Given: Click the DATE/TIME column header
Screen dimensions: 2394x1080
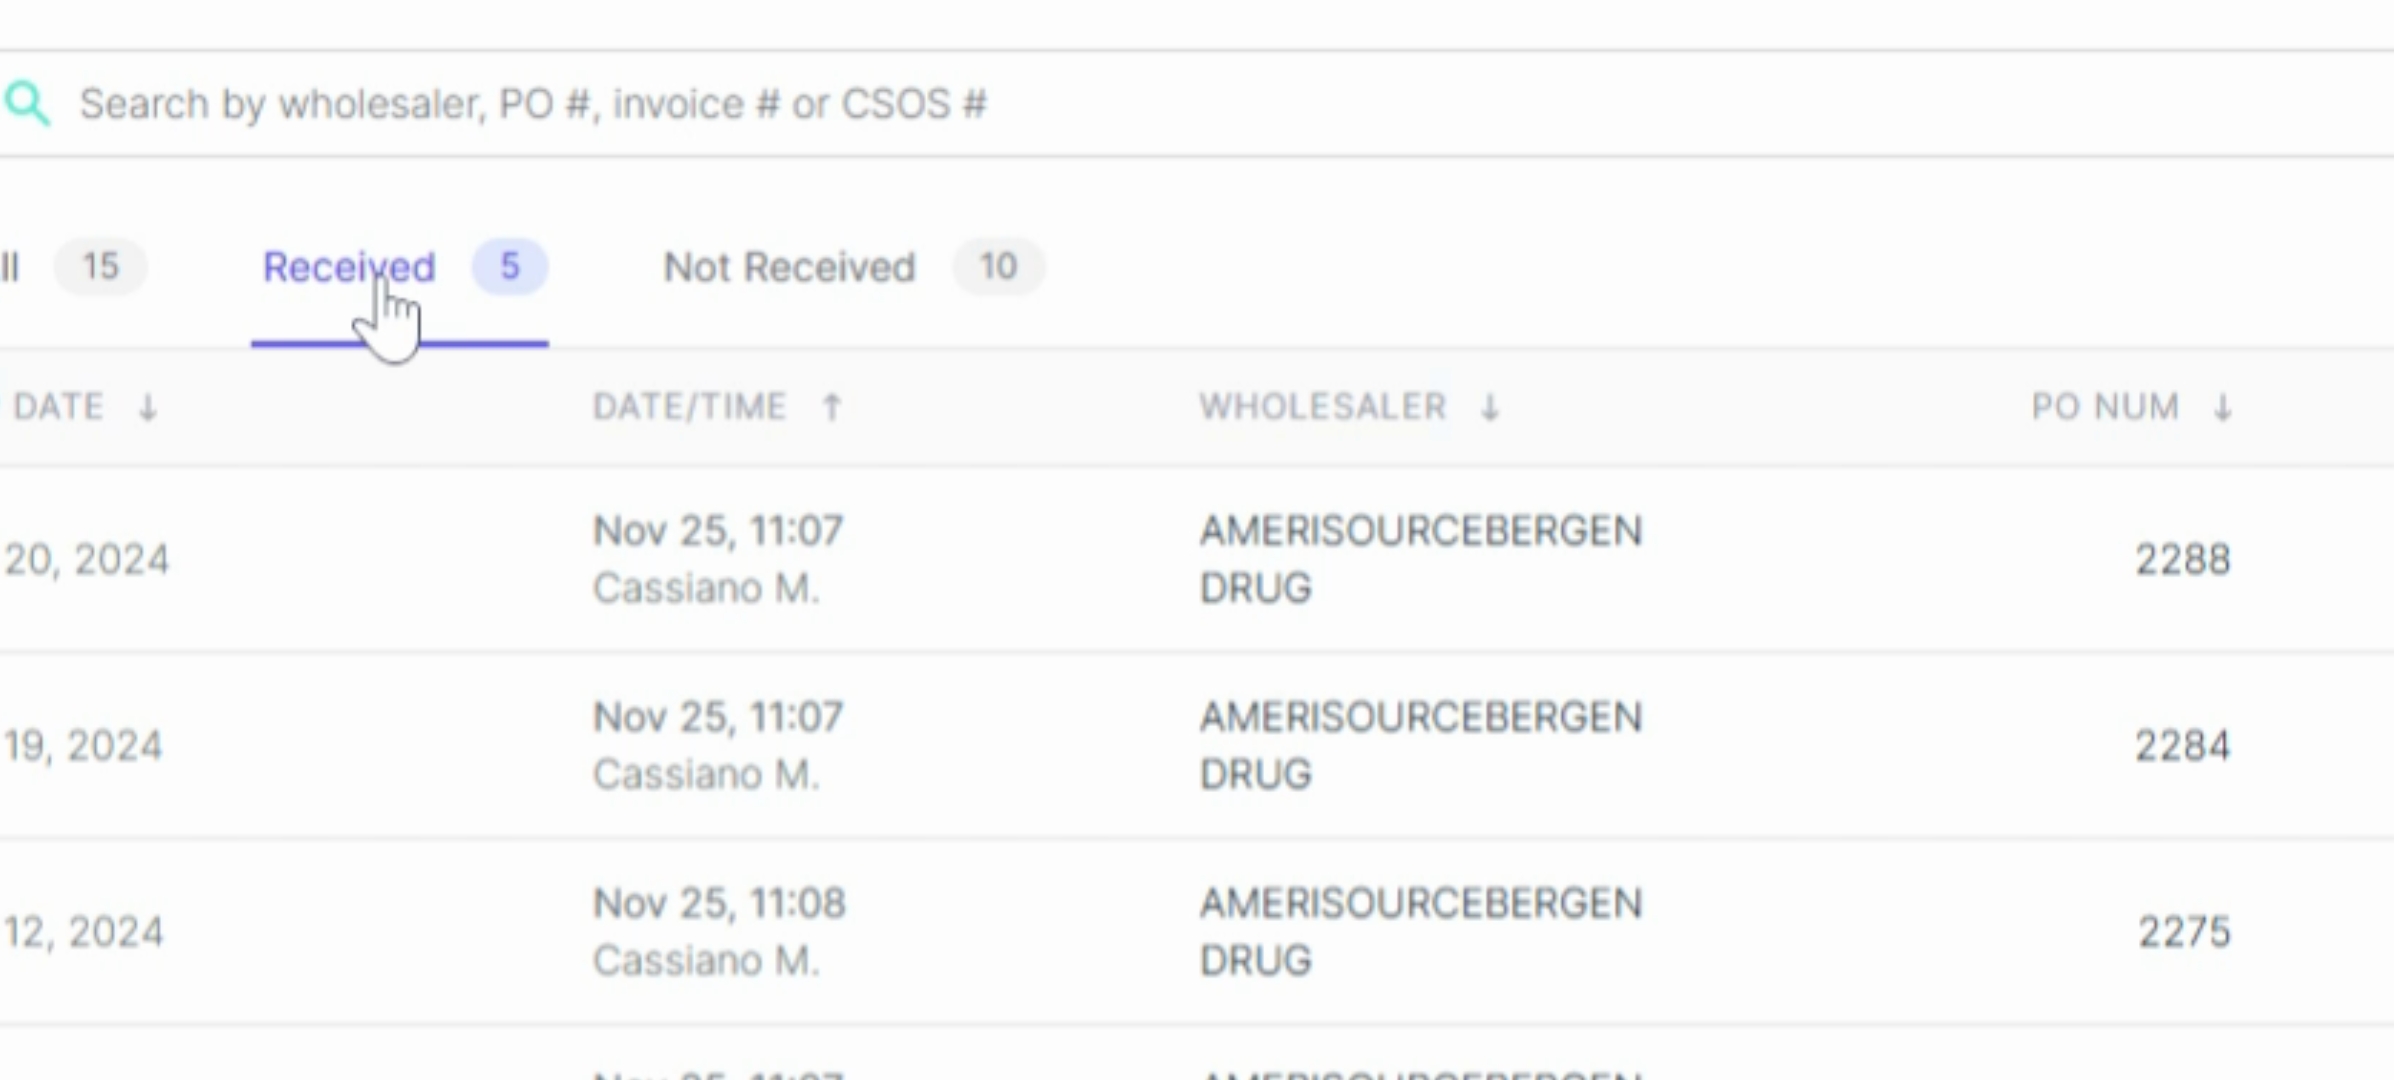Looking at the screenshot, I should 689,407.
